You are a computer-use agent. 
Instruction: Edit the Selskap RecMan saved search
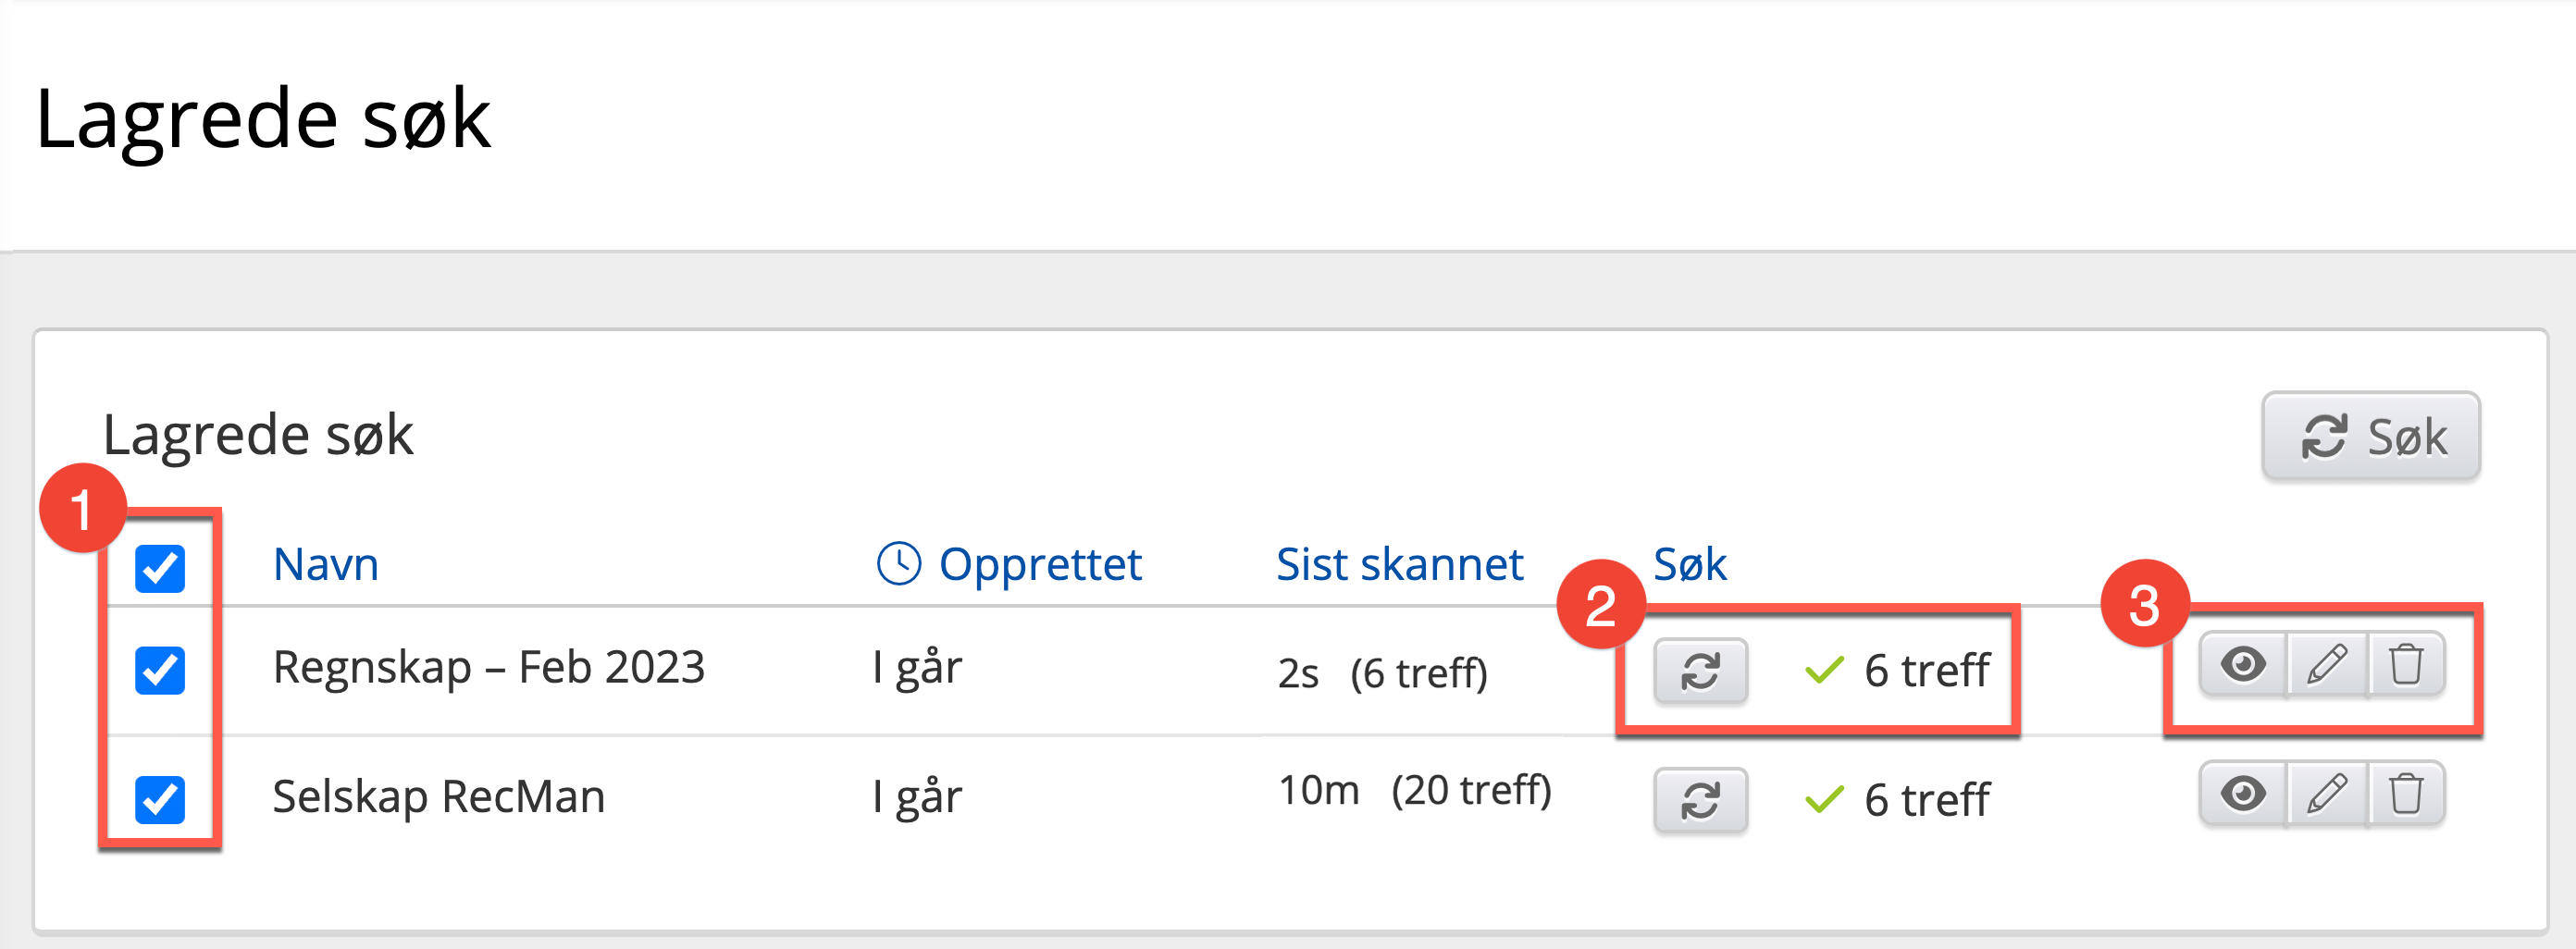(x=2327, y=794)
